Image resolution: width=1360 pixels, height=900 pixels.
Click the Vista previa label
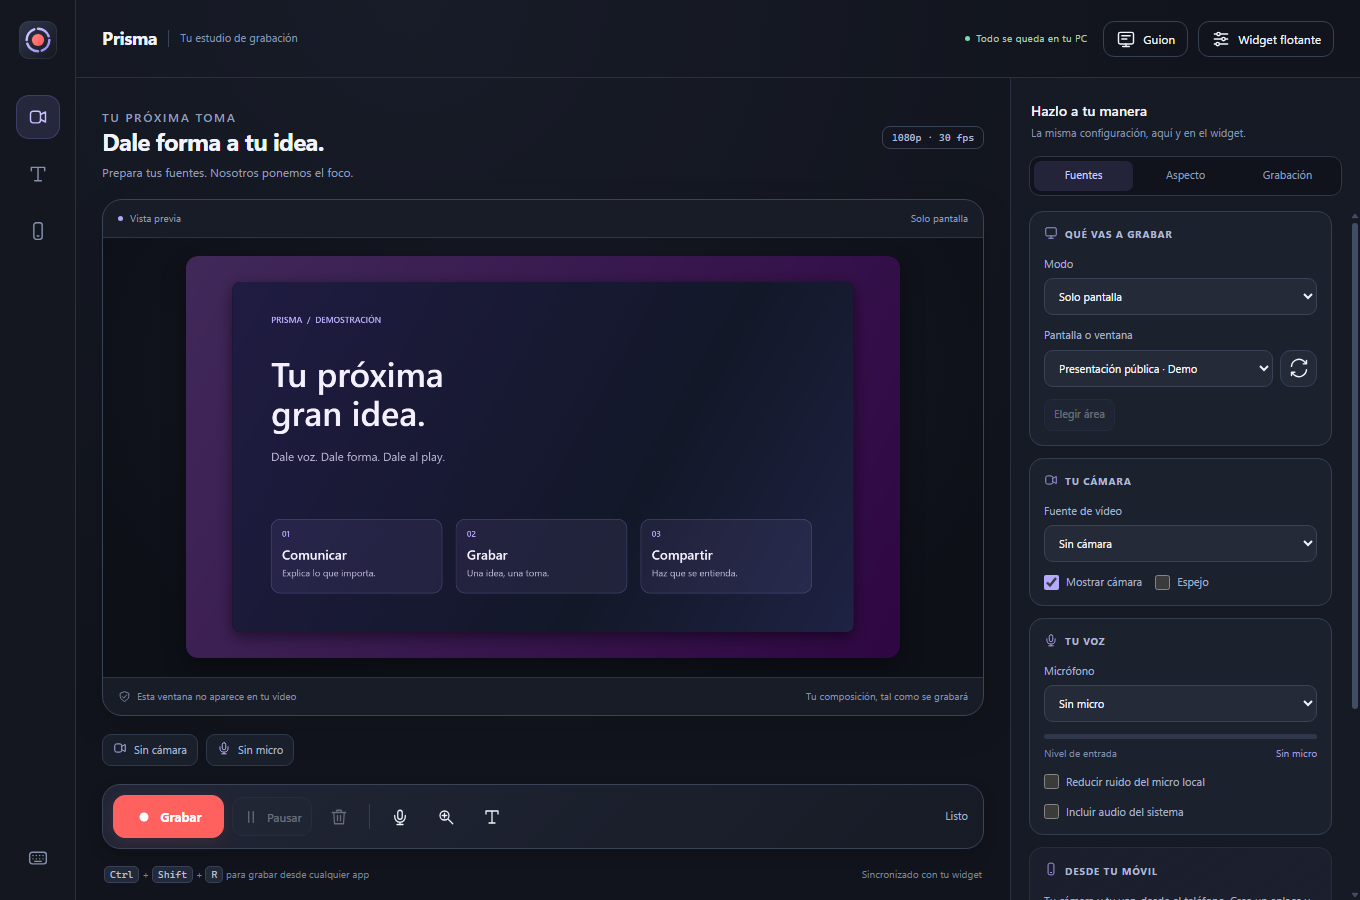coord(155,219)
